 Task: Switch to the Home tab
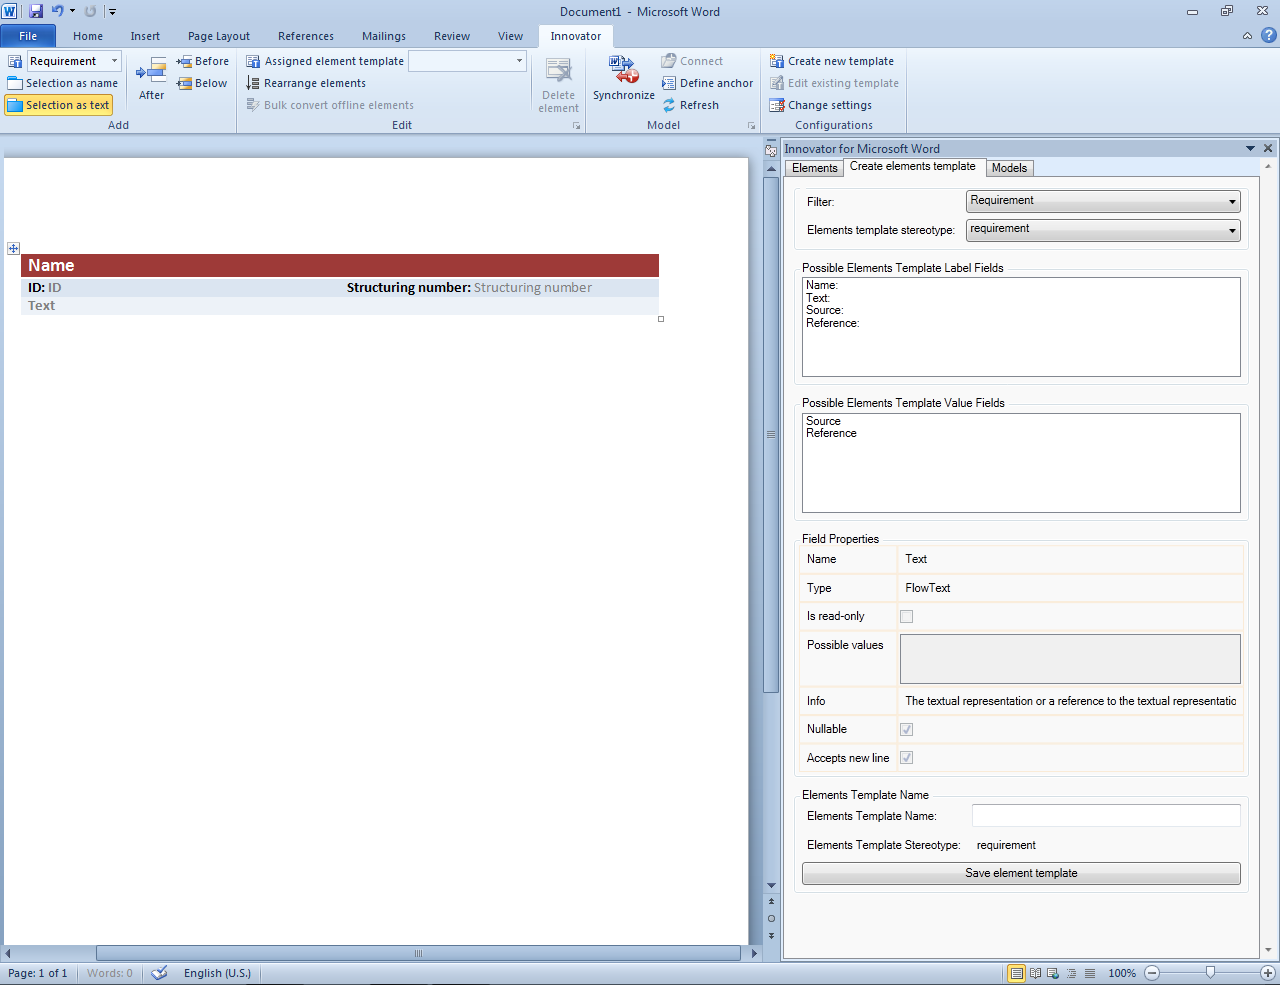point(88,36)
